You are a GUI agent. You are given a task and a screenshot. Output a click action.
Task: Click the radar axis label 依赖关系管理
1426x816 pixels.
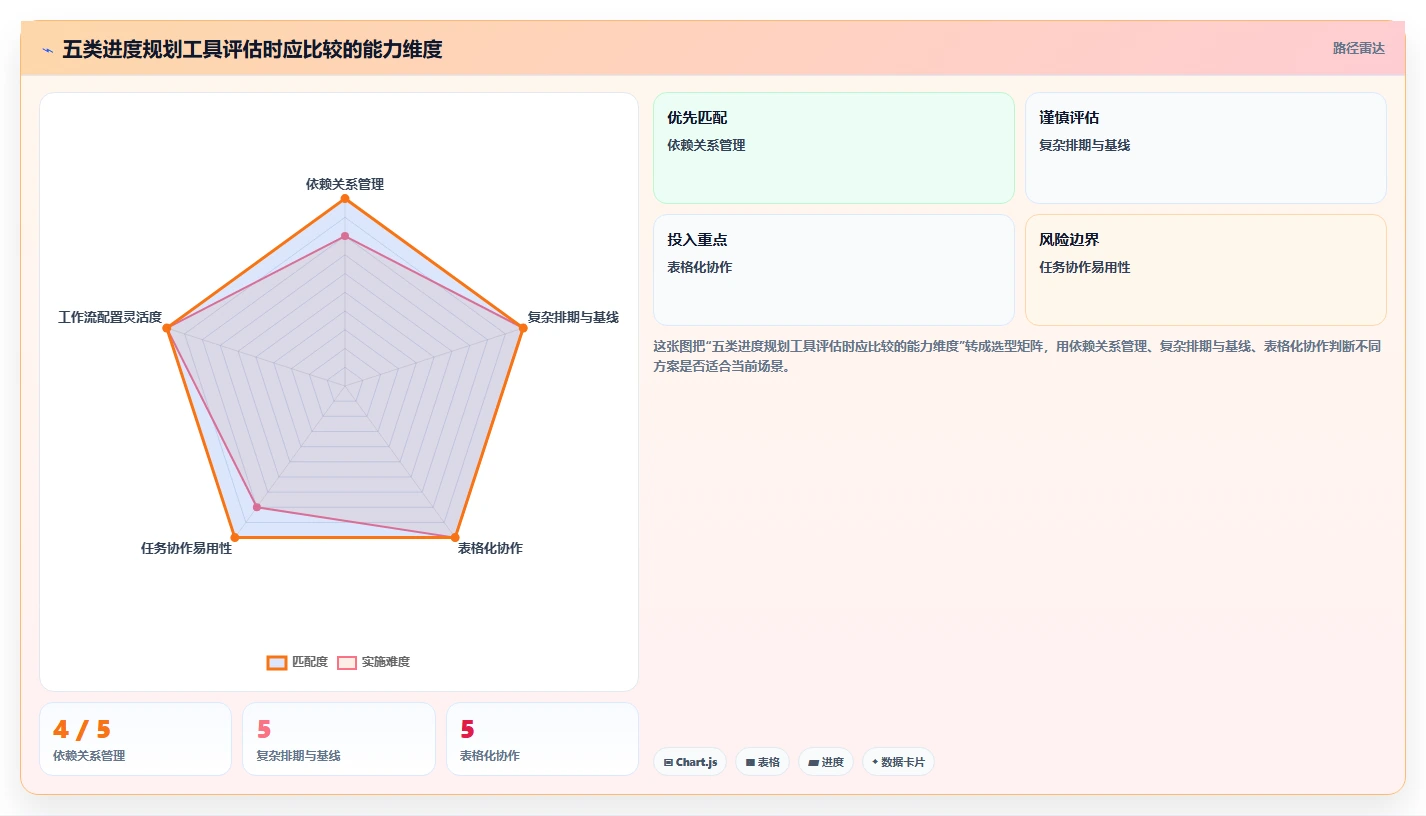[x=345, y=184]
